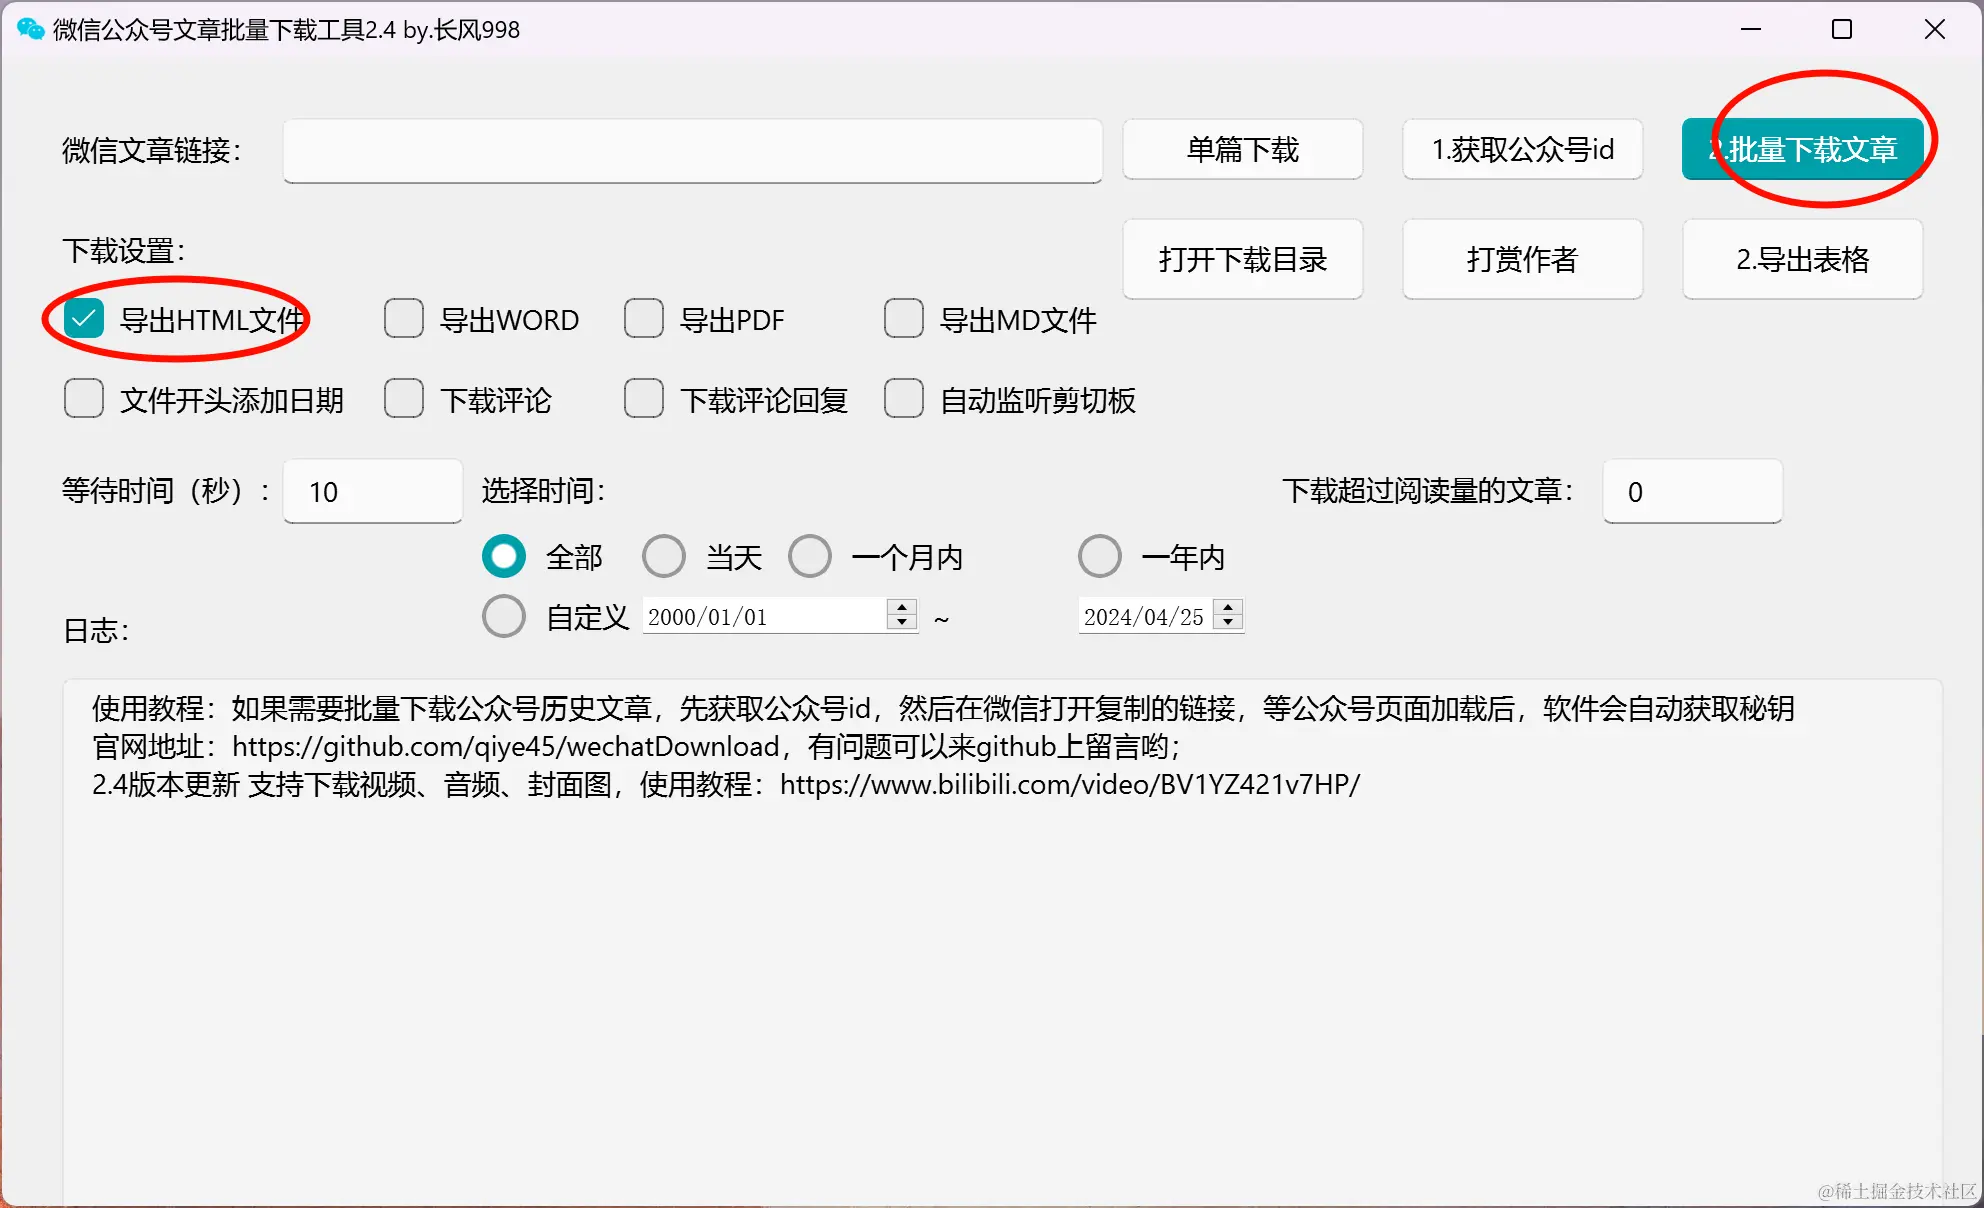Toggle 自动监听剪切板 checkbox
Screen dimensions: 1984x1208
tap(904, 400)
